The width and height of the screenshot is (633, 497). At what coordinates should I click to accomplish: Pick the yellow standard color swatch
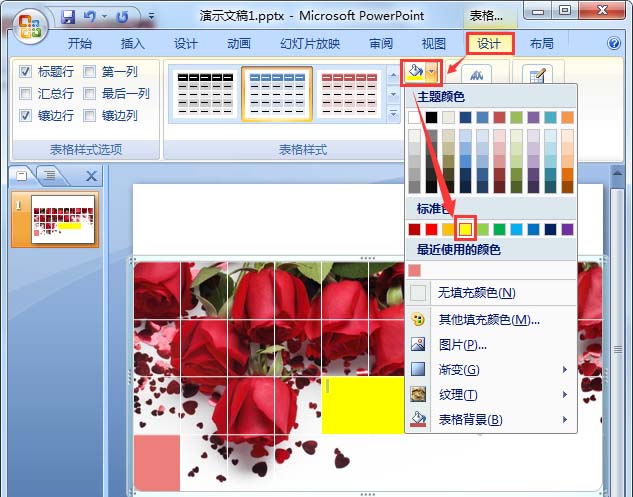point(465,229)
